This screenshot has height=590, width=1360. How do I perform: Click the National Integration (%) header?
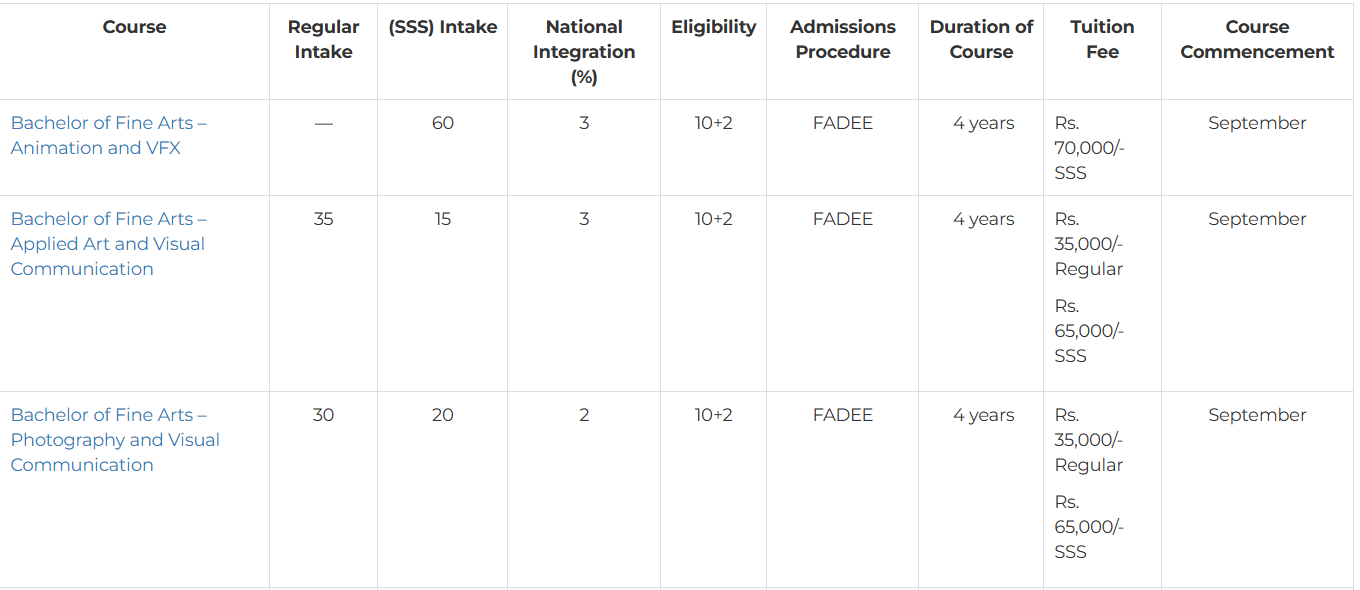click(584, 52)
